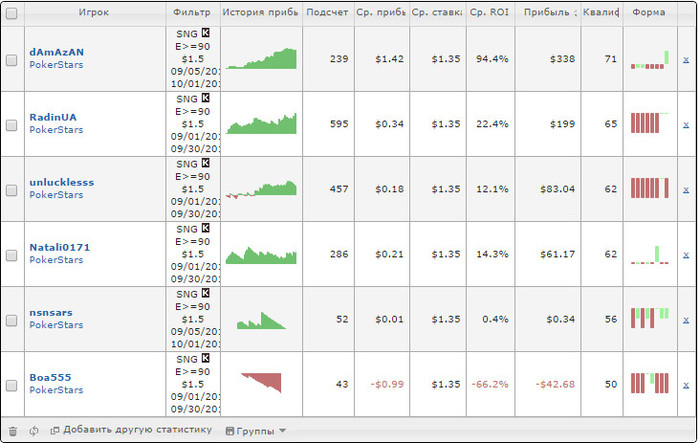Open the Группы dropdown
This screenshot has height=443, width=700.
pyautogui.click(x=256, y=431)
